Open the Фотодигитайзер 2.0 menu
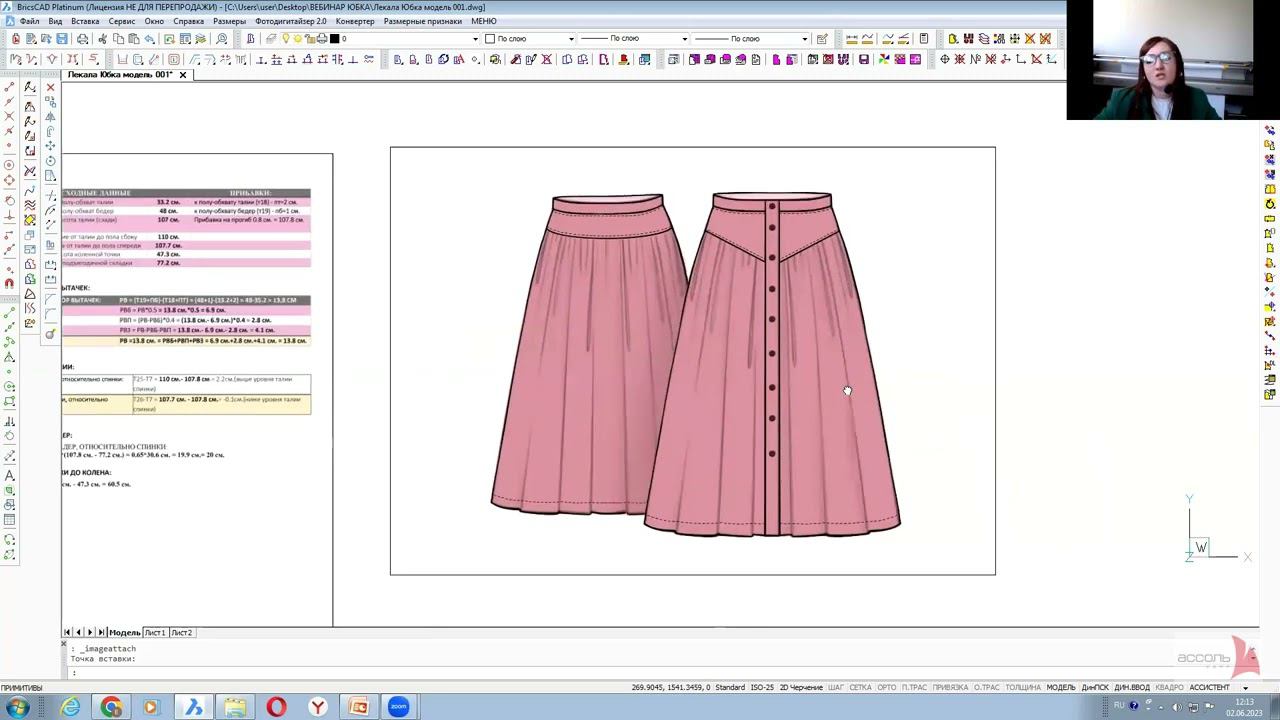 [x=290, y=21]
